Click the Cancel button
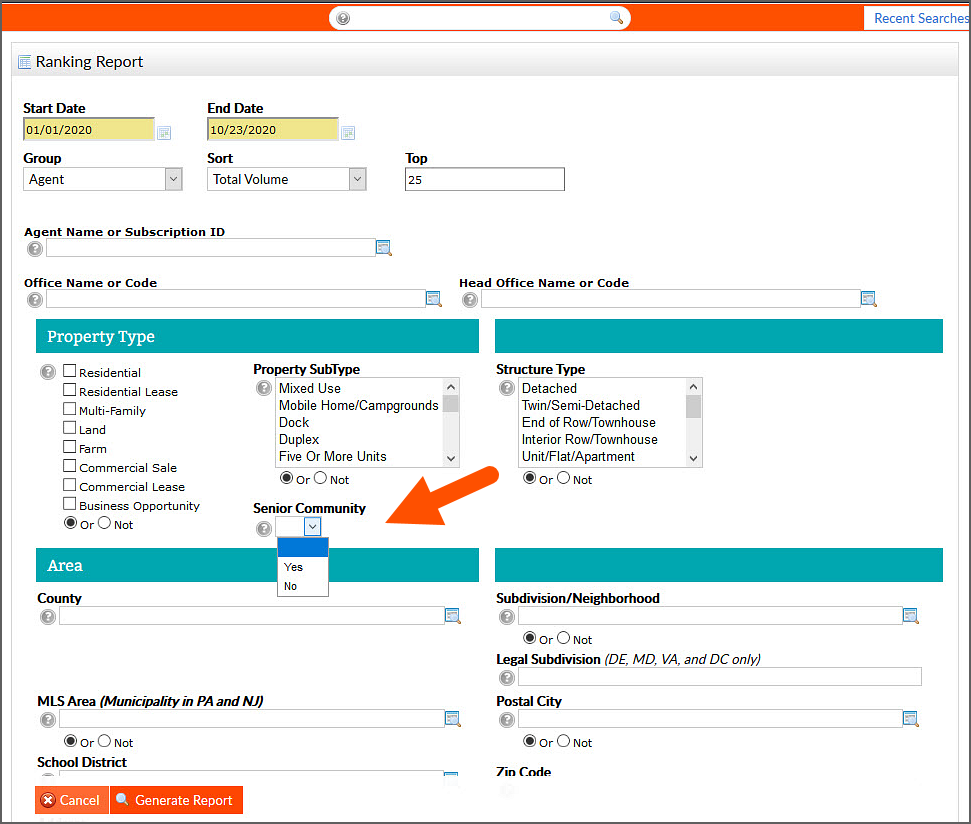 pyautogui.click(x=72, y=800)
